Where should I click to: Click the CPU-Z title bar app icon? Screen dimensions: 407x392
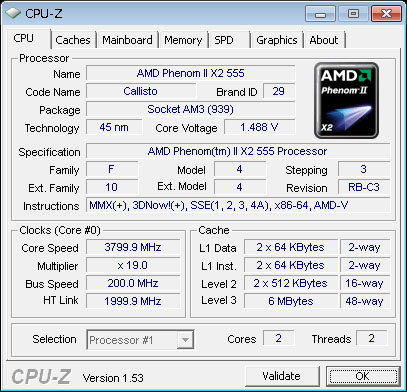click(x=13, y=14)
